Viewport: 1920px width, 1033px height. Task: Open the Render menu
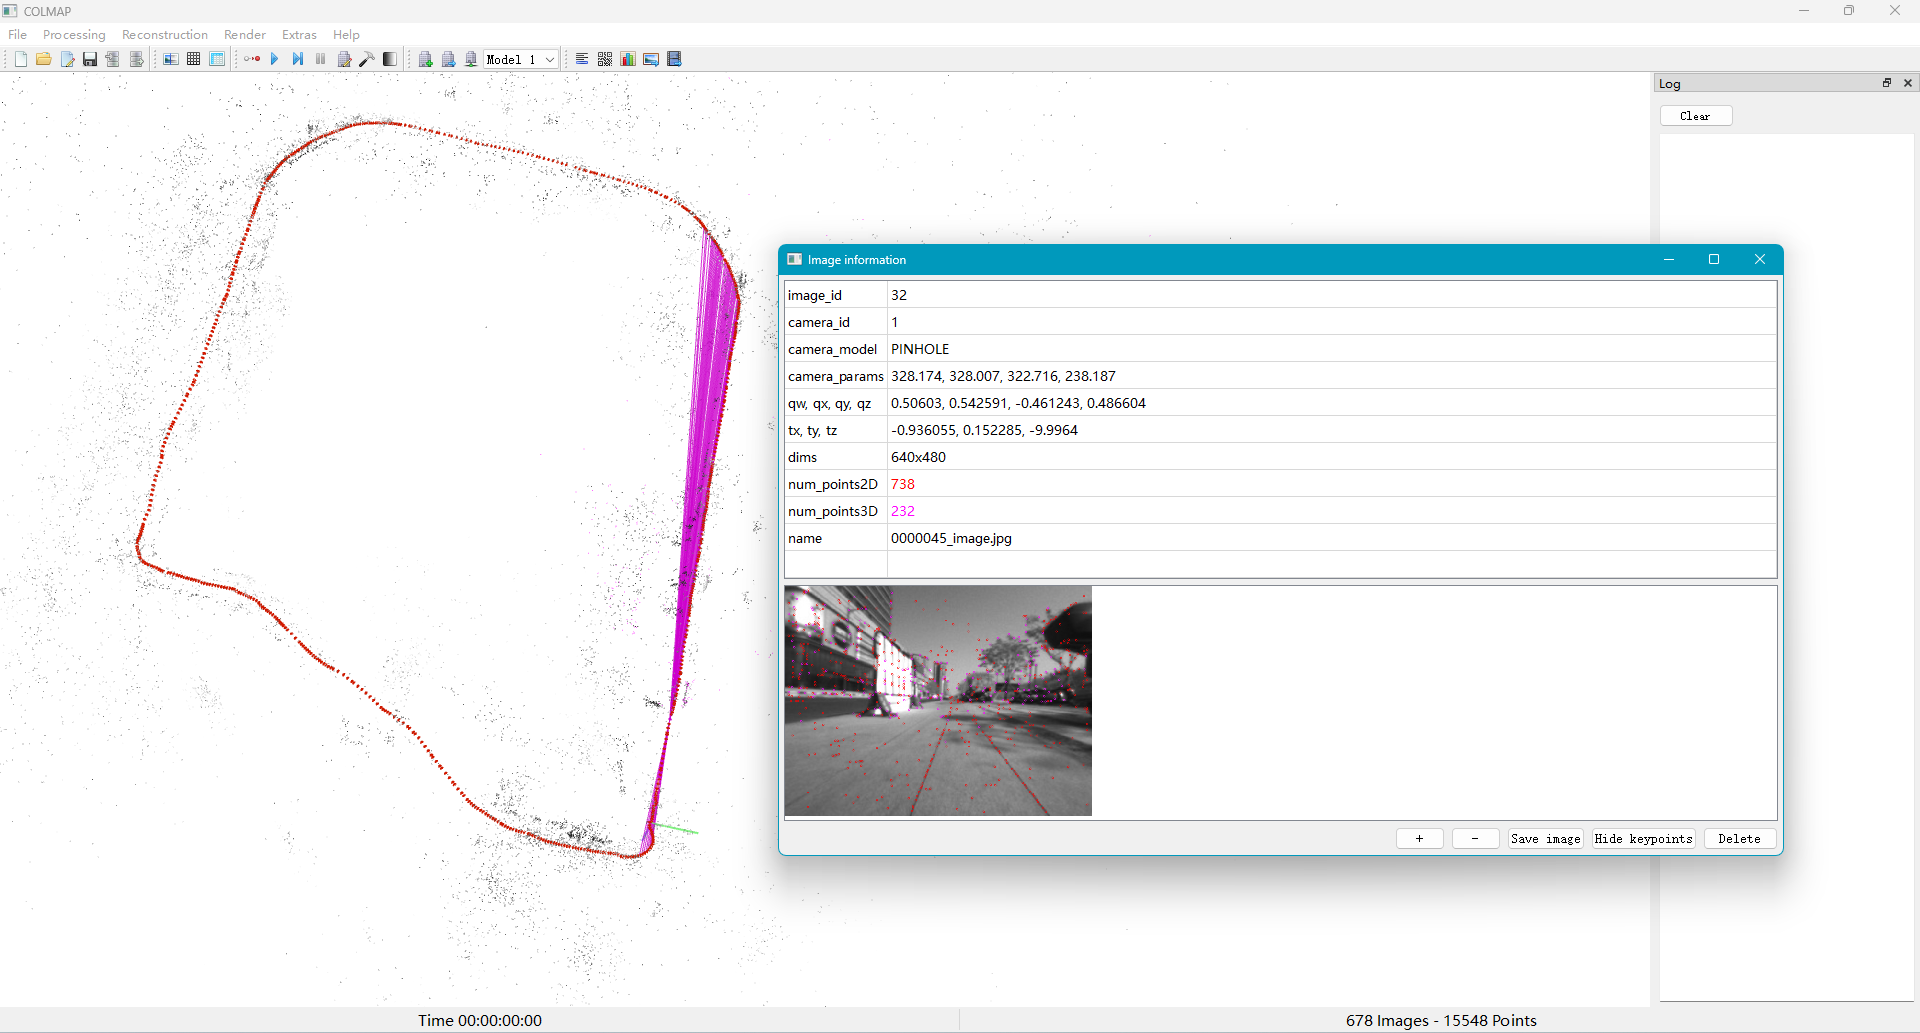coord(245,34)
